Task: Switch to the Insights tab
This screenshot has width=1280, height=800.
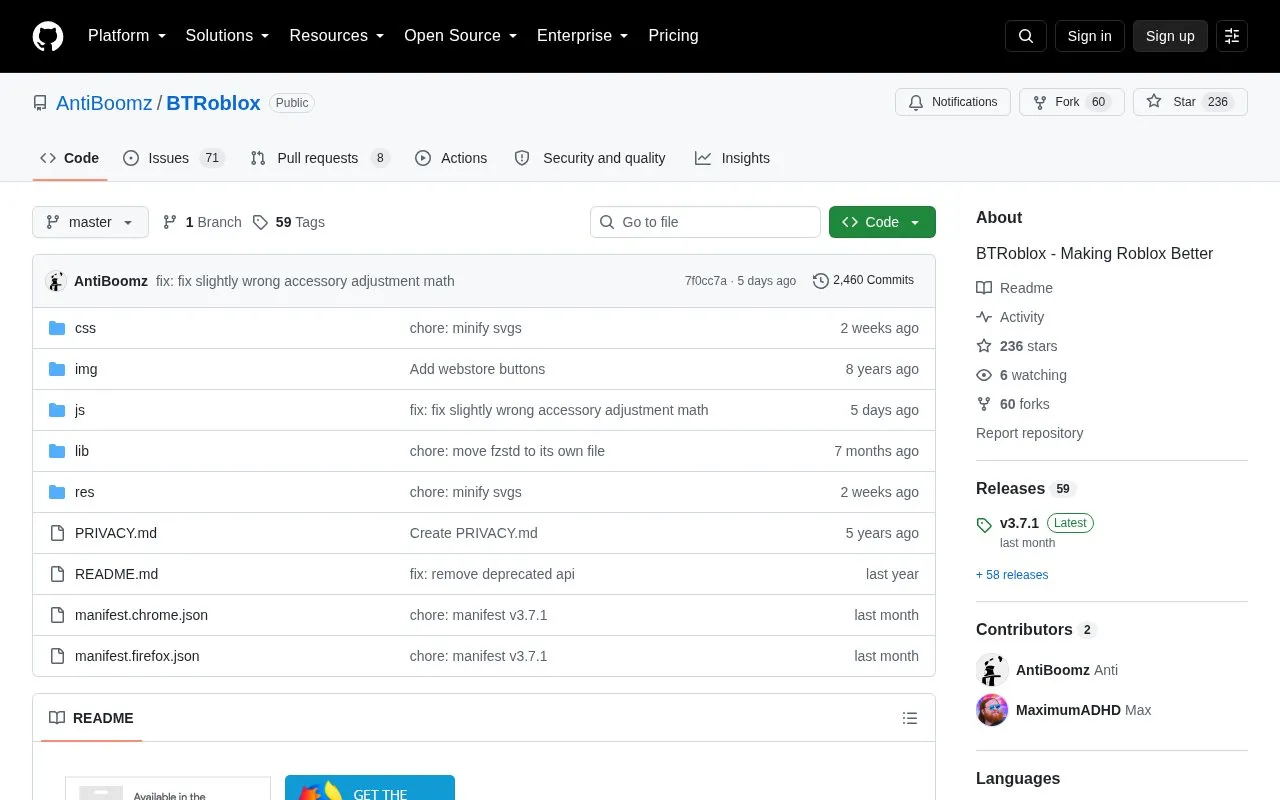Action: click(x=733, y=158)
